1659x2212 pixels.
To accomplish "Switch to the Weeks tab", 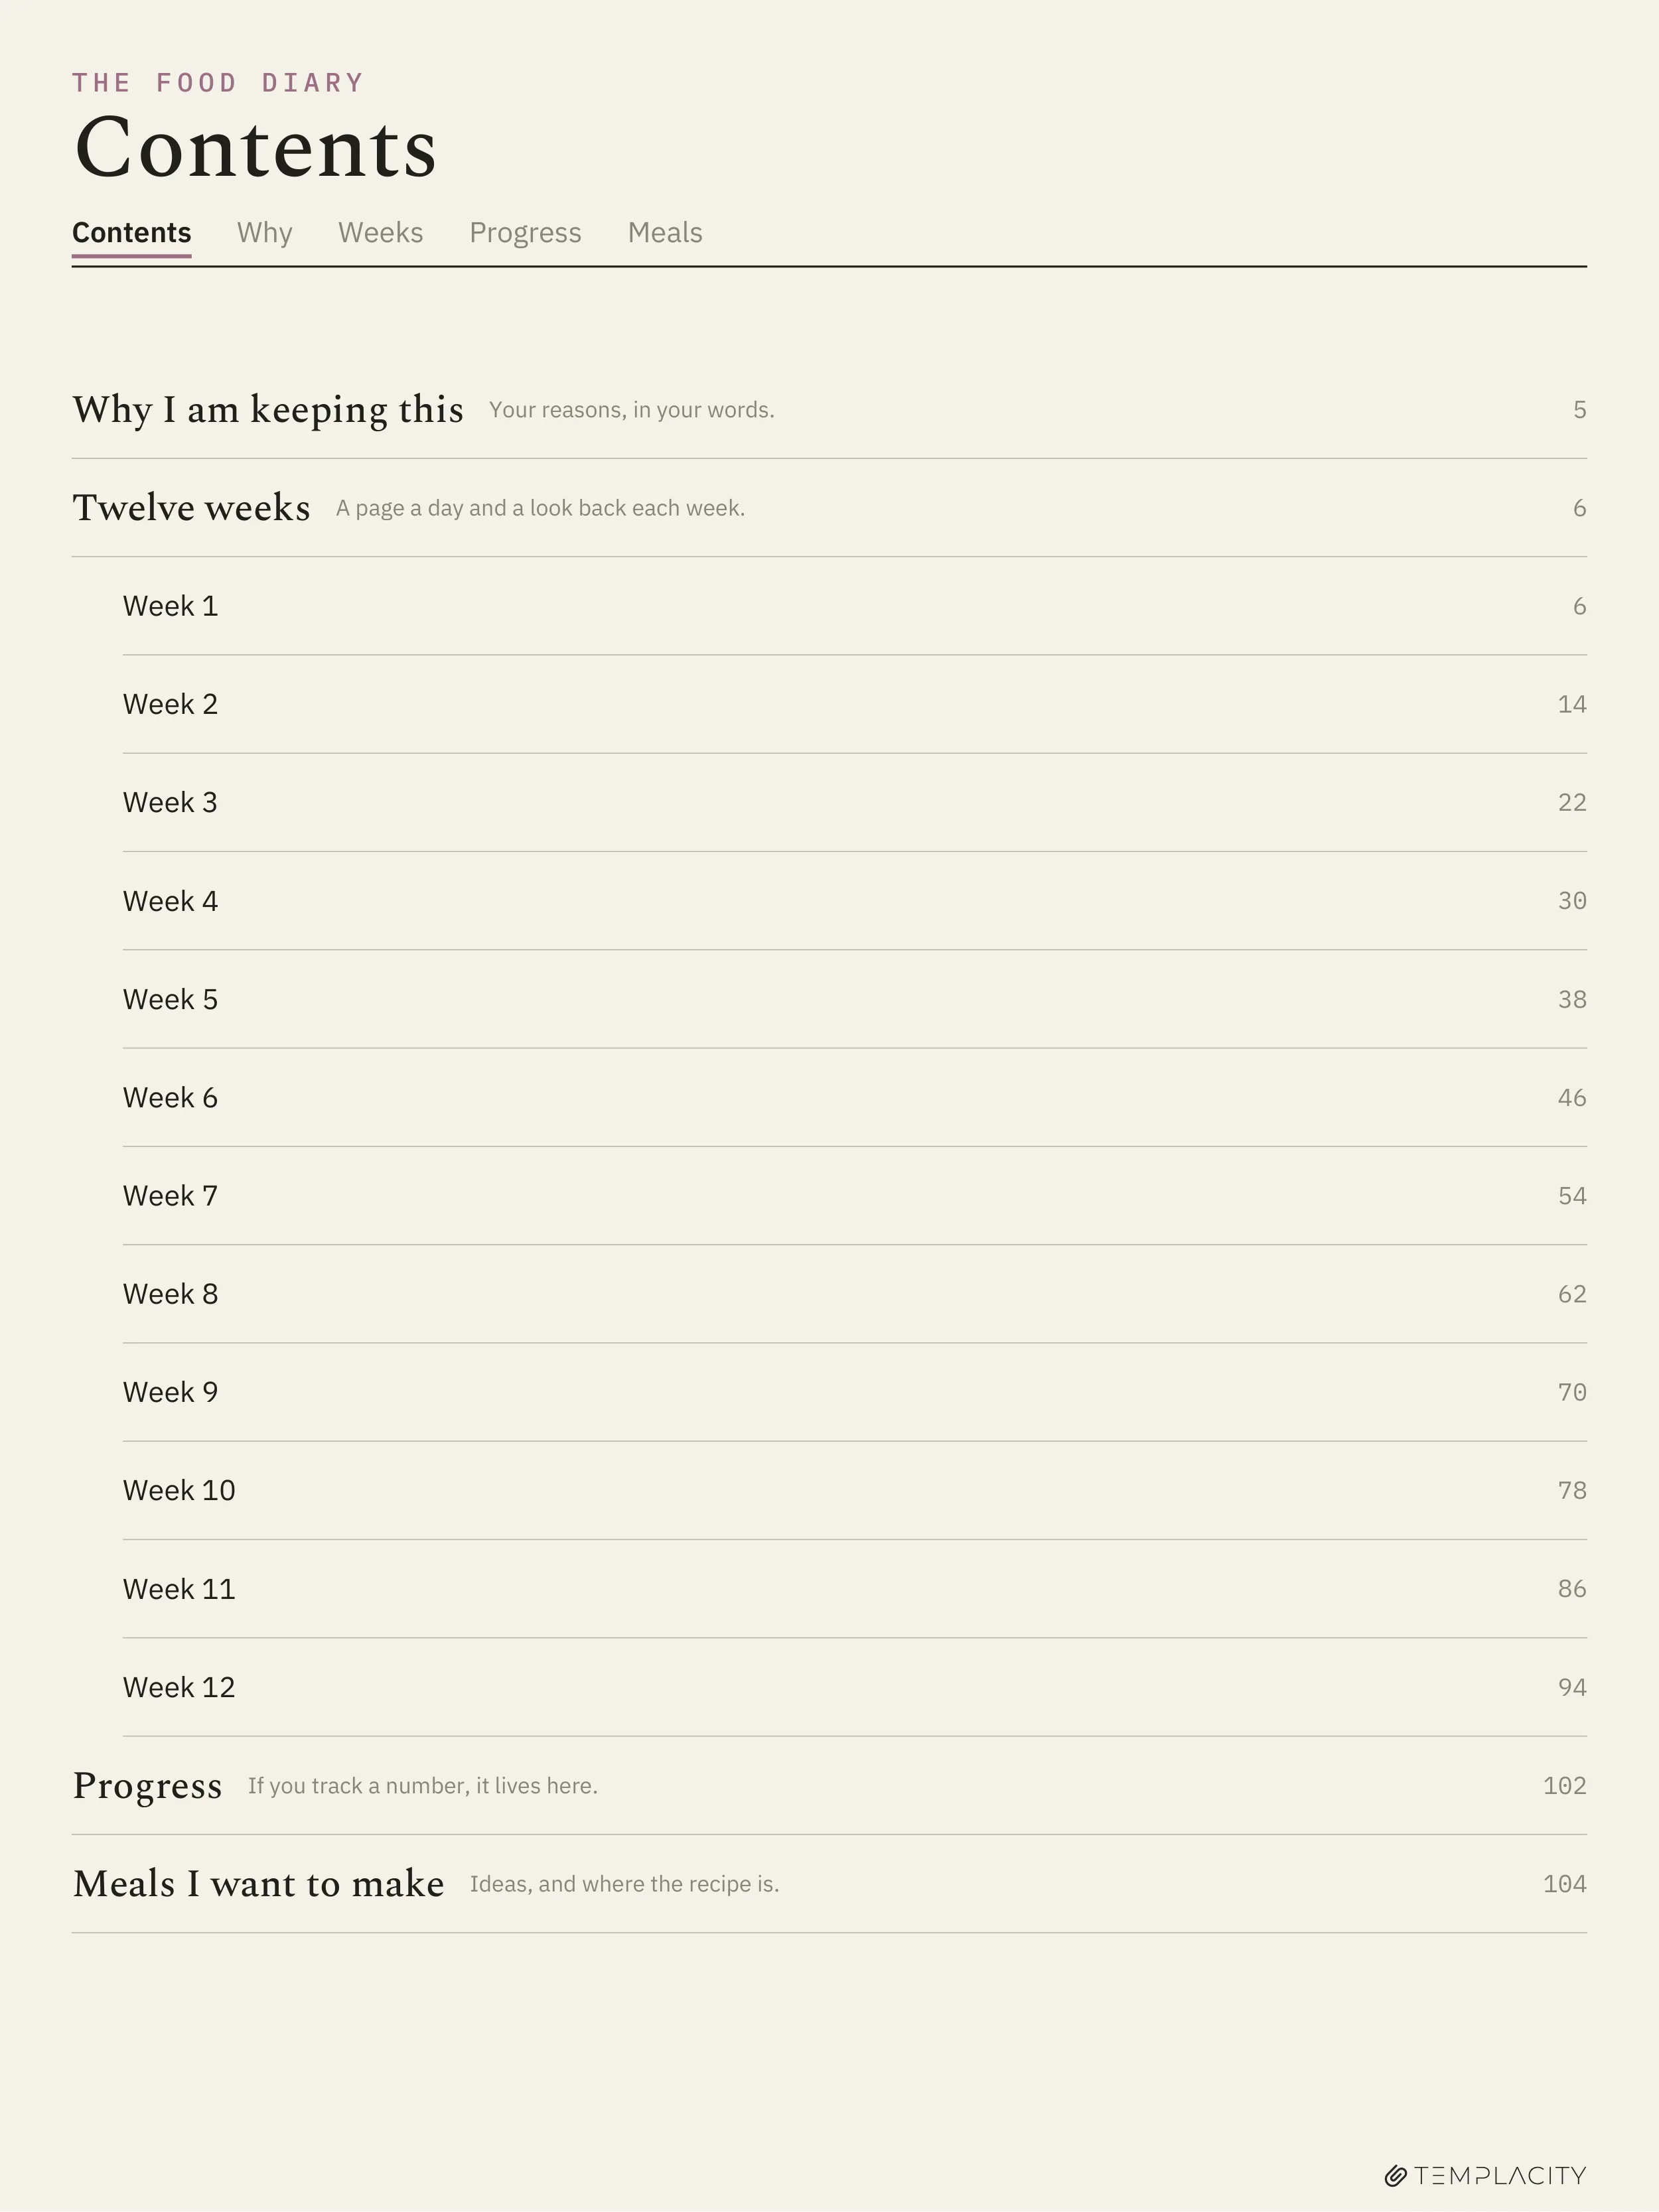I will point(380,232).
